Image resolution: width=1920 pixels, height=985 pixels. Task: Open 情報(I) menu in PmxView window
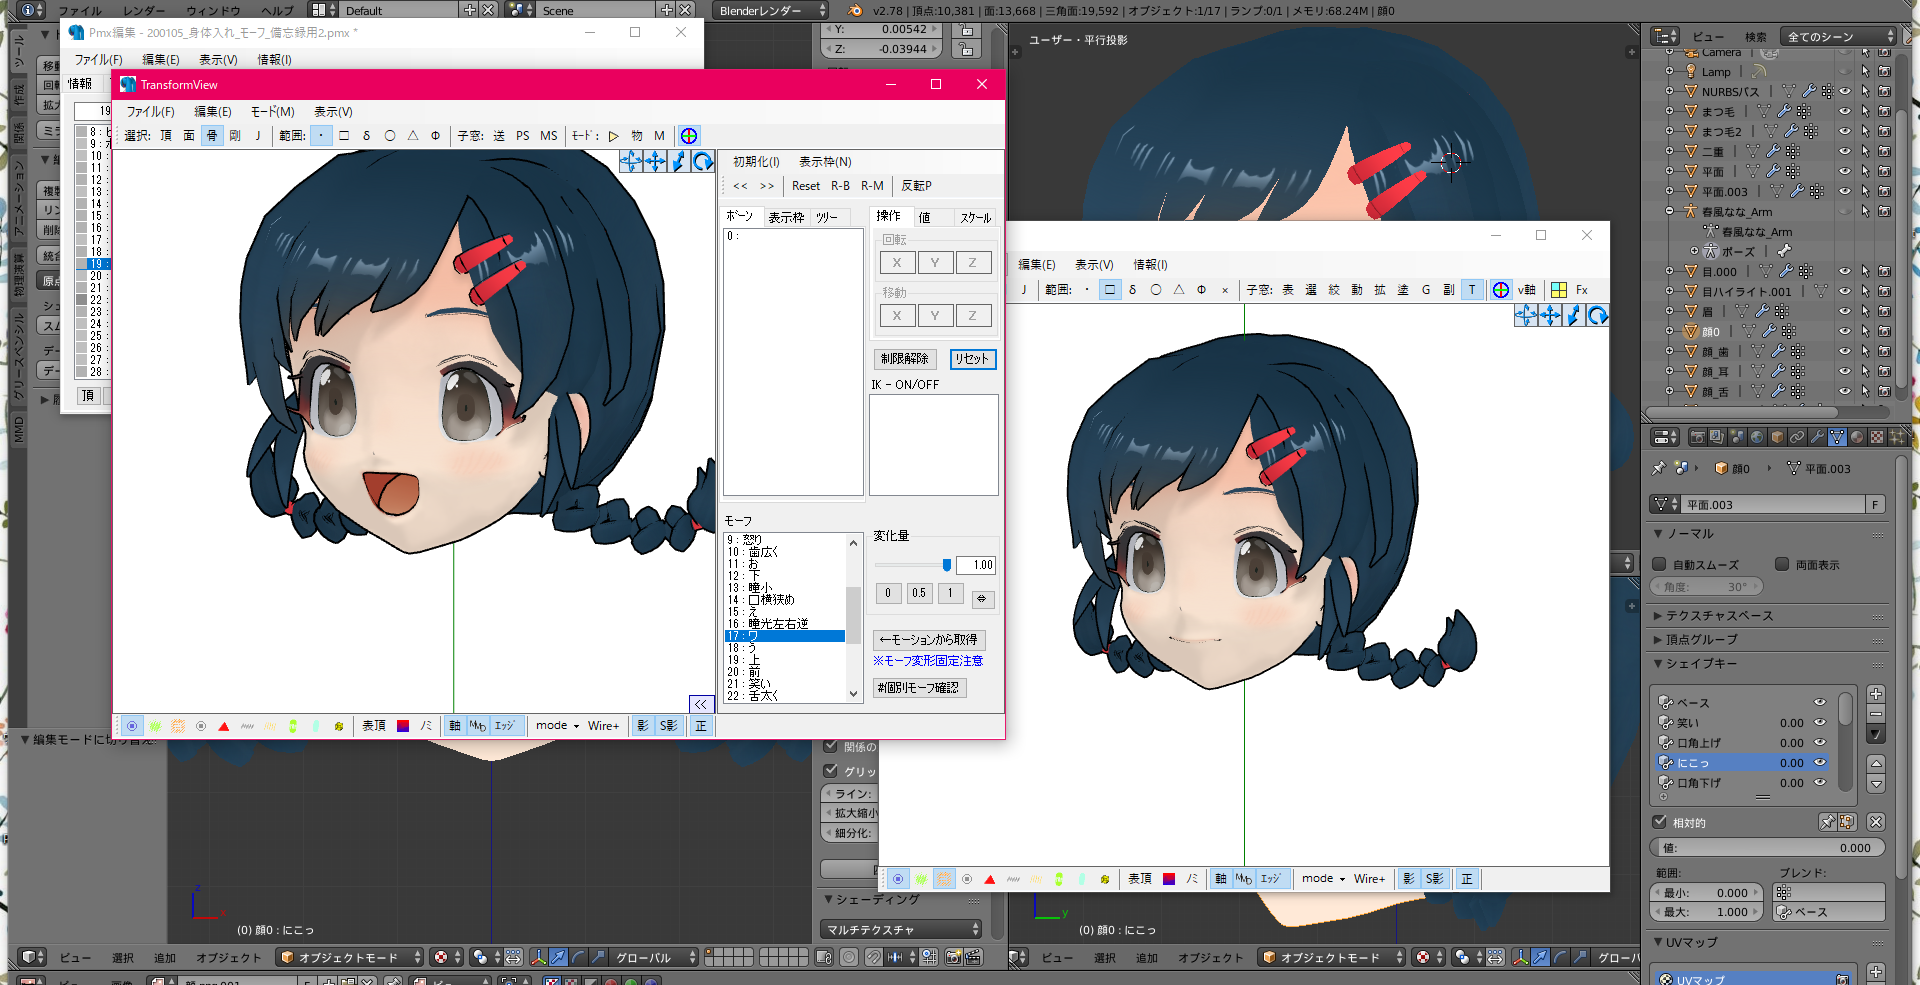coord(1150,264)
